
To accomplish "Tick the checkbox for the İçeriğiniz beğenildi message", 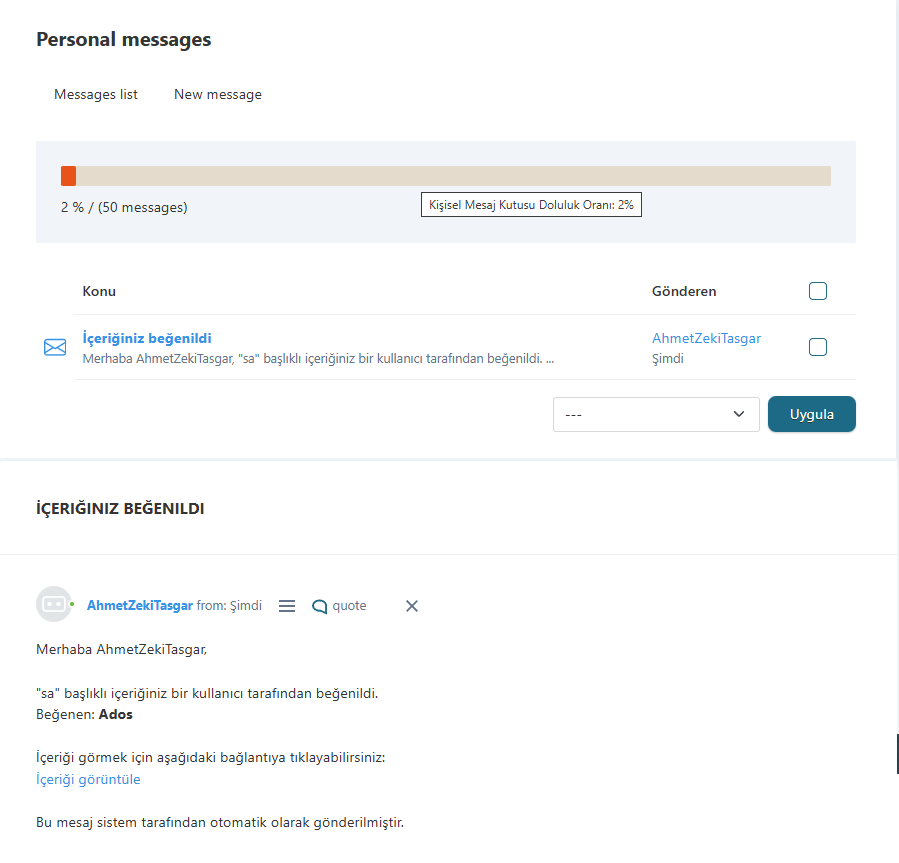I will click(818, 347).
